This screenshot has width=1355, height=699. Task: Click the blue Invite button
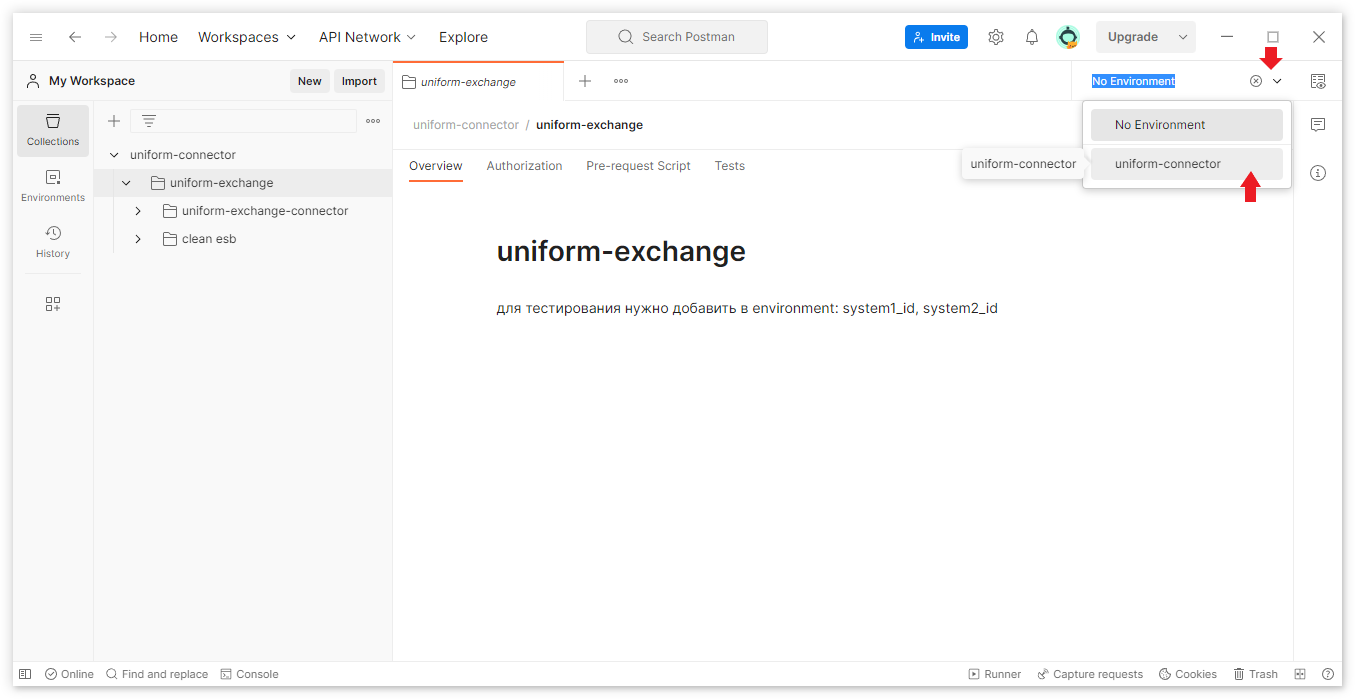pyautogui.click(x=936, y=37)
